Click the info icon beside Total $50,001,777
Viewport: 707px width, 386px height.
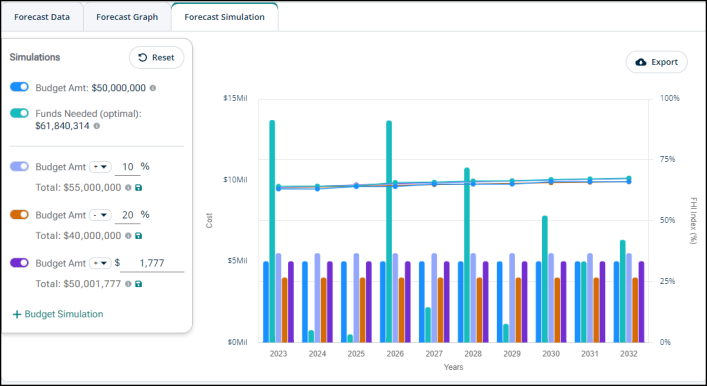(x=128, y=284)
